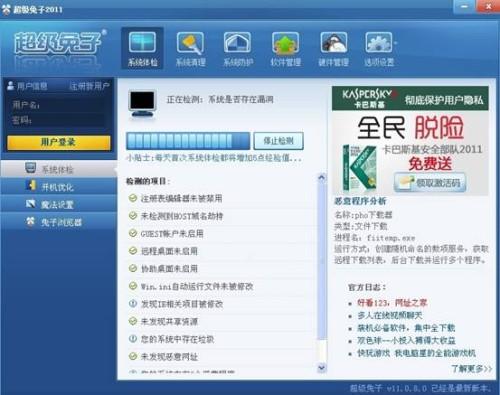Select 系统体检 in the left sidebar

[59, 169]
